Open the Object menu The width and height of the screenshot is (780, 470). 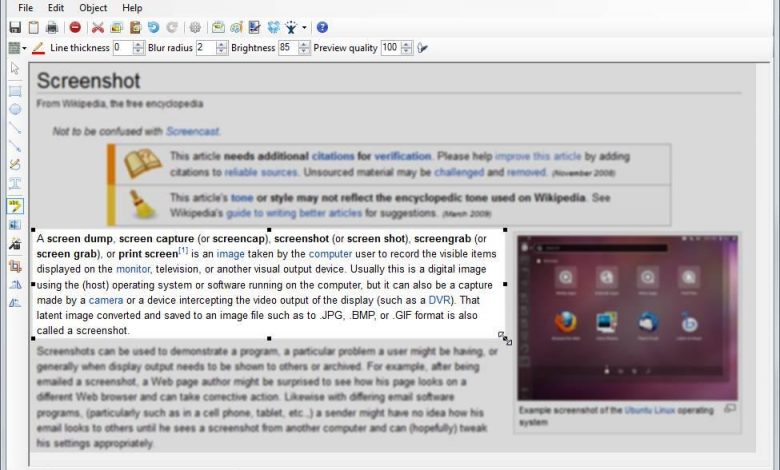pyautogui.click(x=93, y=8)
